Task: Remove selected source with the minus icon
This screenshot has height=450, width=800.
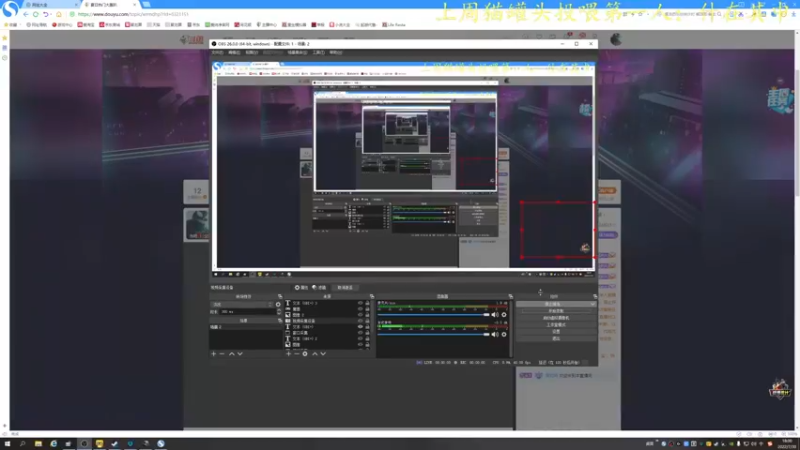Action: pyautogui.click(x=296, y=354)
